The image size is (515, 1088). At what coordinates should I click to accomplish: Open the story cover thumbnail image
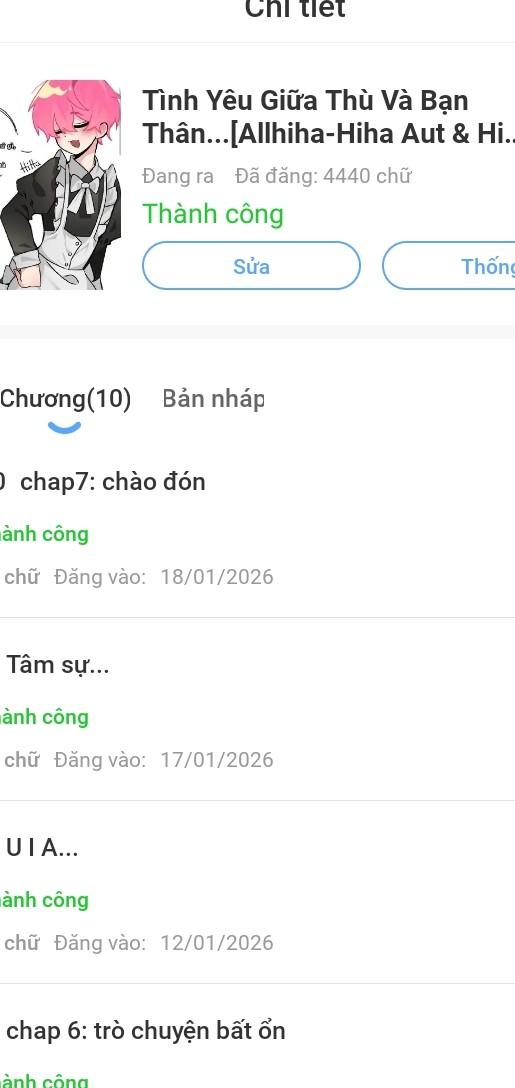60,185
